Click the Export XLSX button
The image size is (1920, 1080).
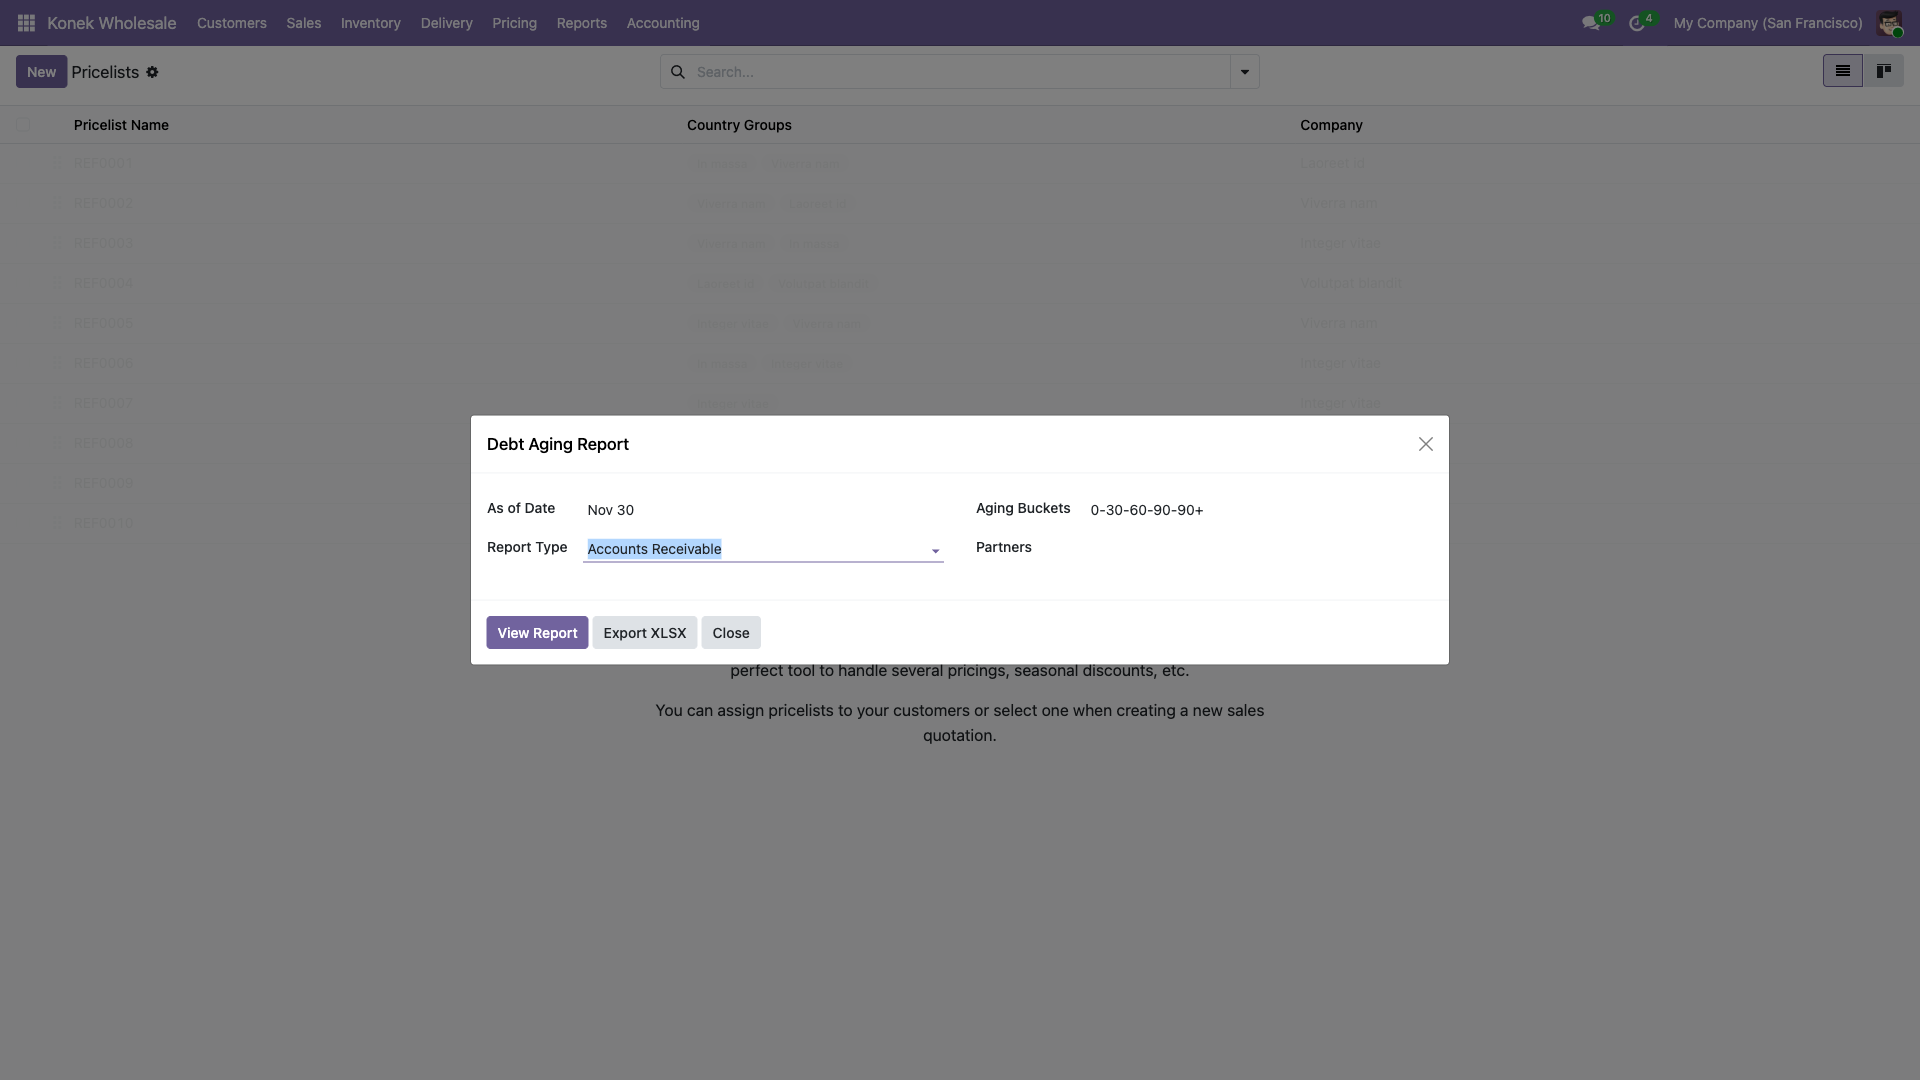(644, 633)
